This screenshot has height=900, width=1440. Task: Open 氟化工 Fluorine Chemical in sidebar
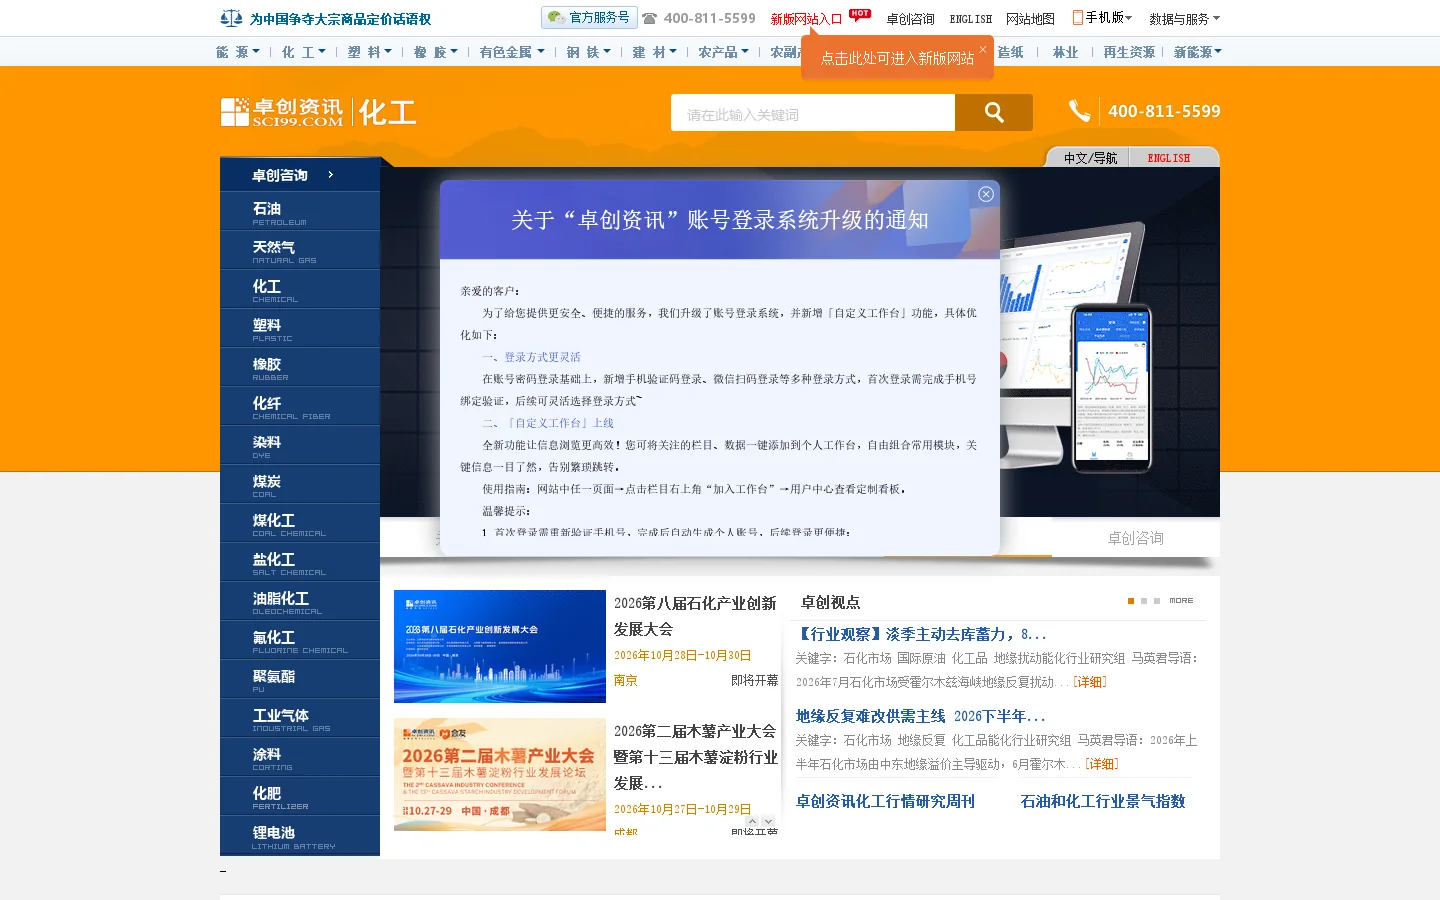(x=300, y=640)
